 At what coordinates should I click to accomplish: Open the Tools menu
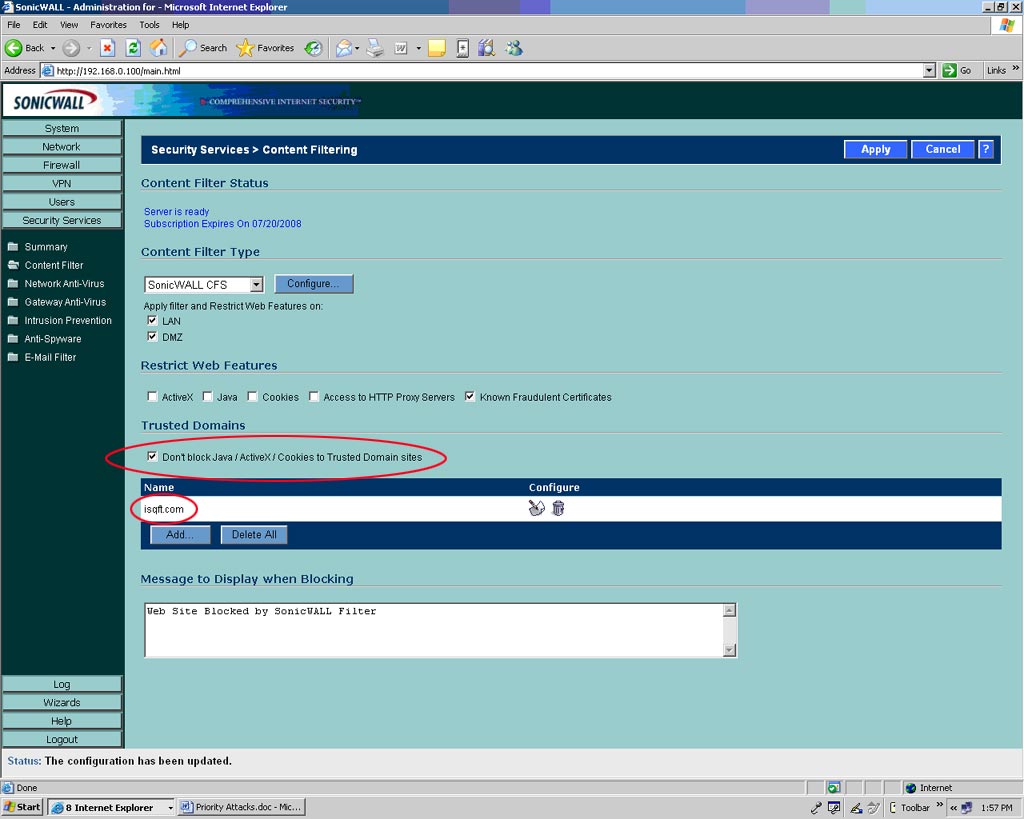[149, 25]
